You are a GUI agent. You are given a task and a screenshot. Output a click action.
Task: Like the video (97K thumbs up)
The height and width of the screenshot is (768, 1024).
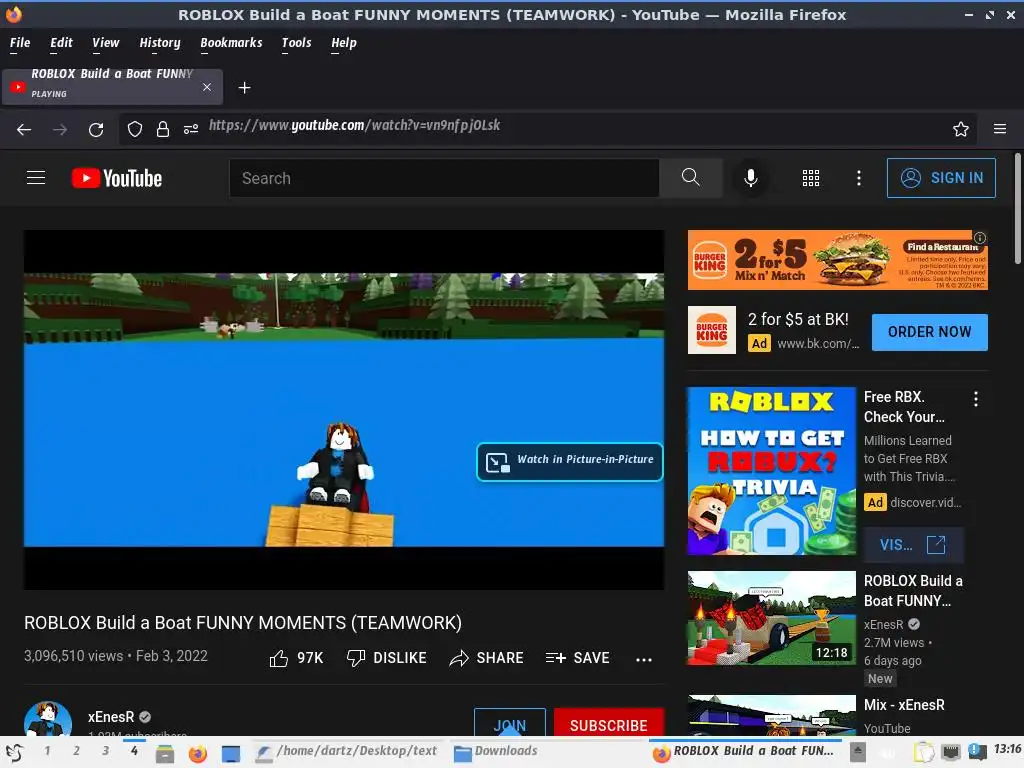pos(296,658)
